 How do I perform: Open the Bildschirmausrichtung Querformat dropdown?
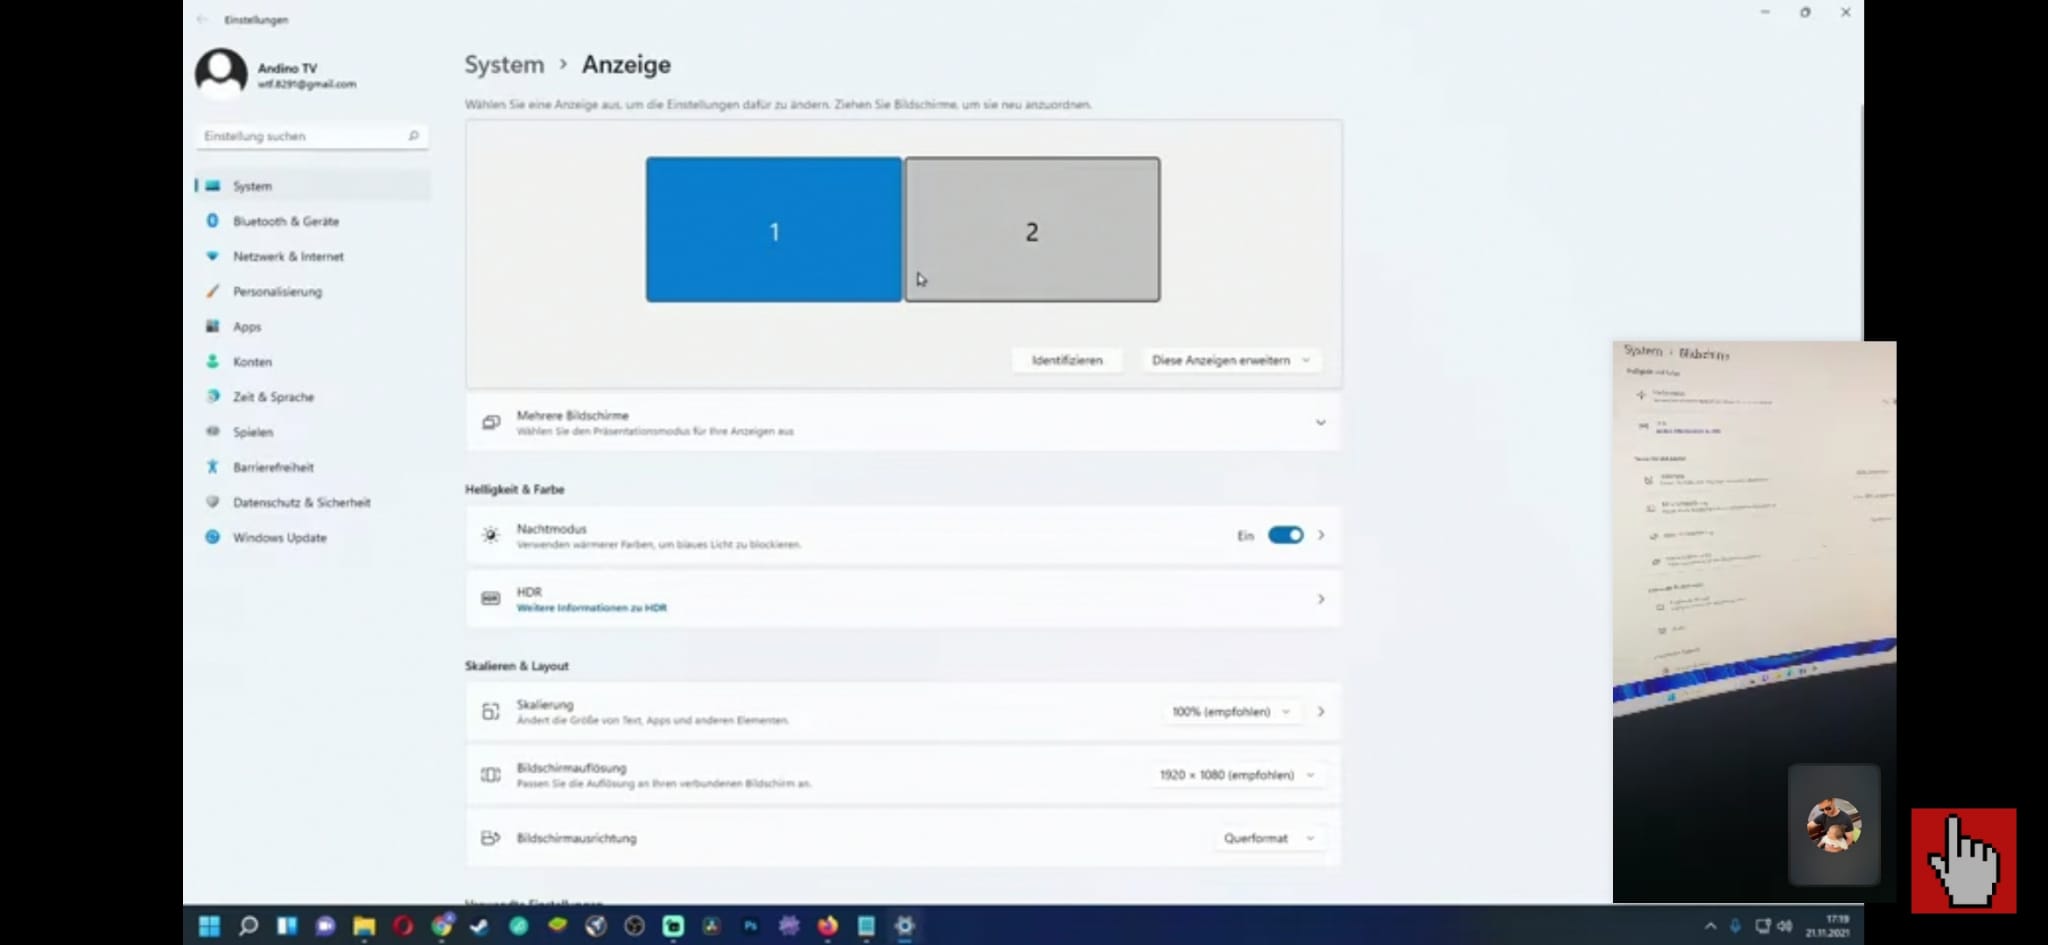coord(1267,838)
